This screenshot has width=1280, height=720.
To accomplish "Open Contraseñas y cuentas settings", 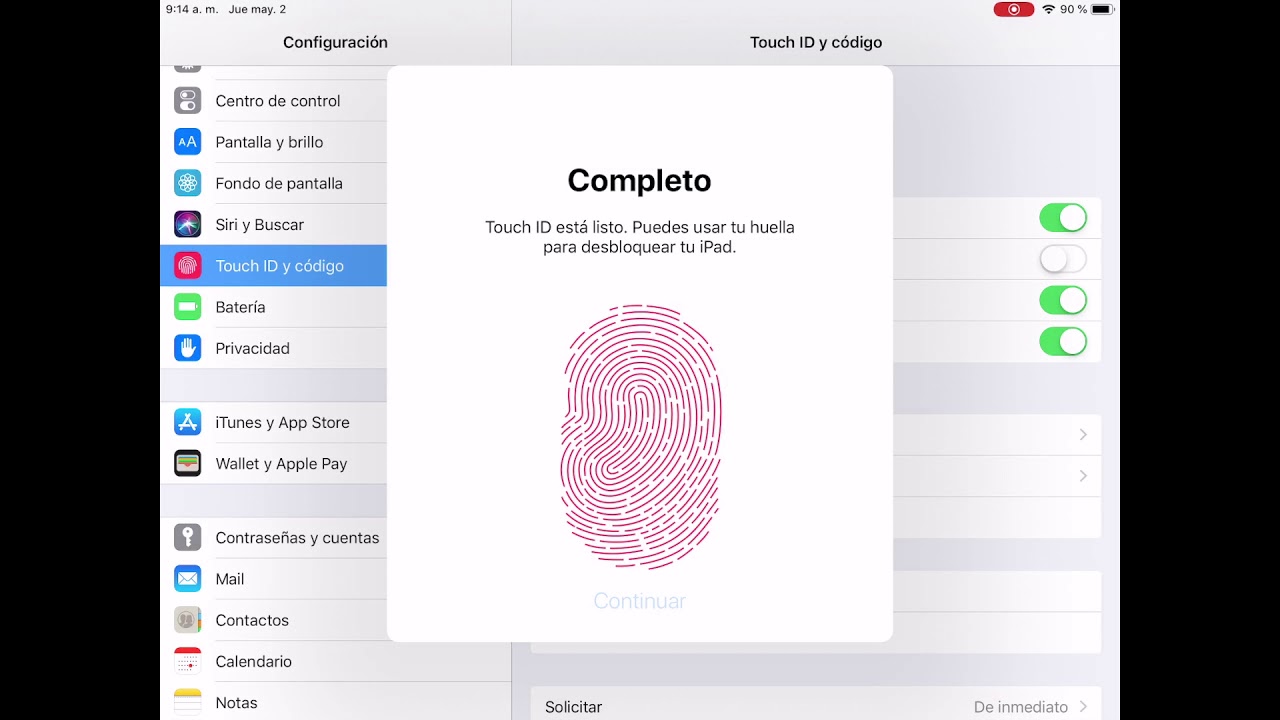I will coord(273,537).
